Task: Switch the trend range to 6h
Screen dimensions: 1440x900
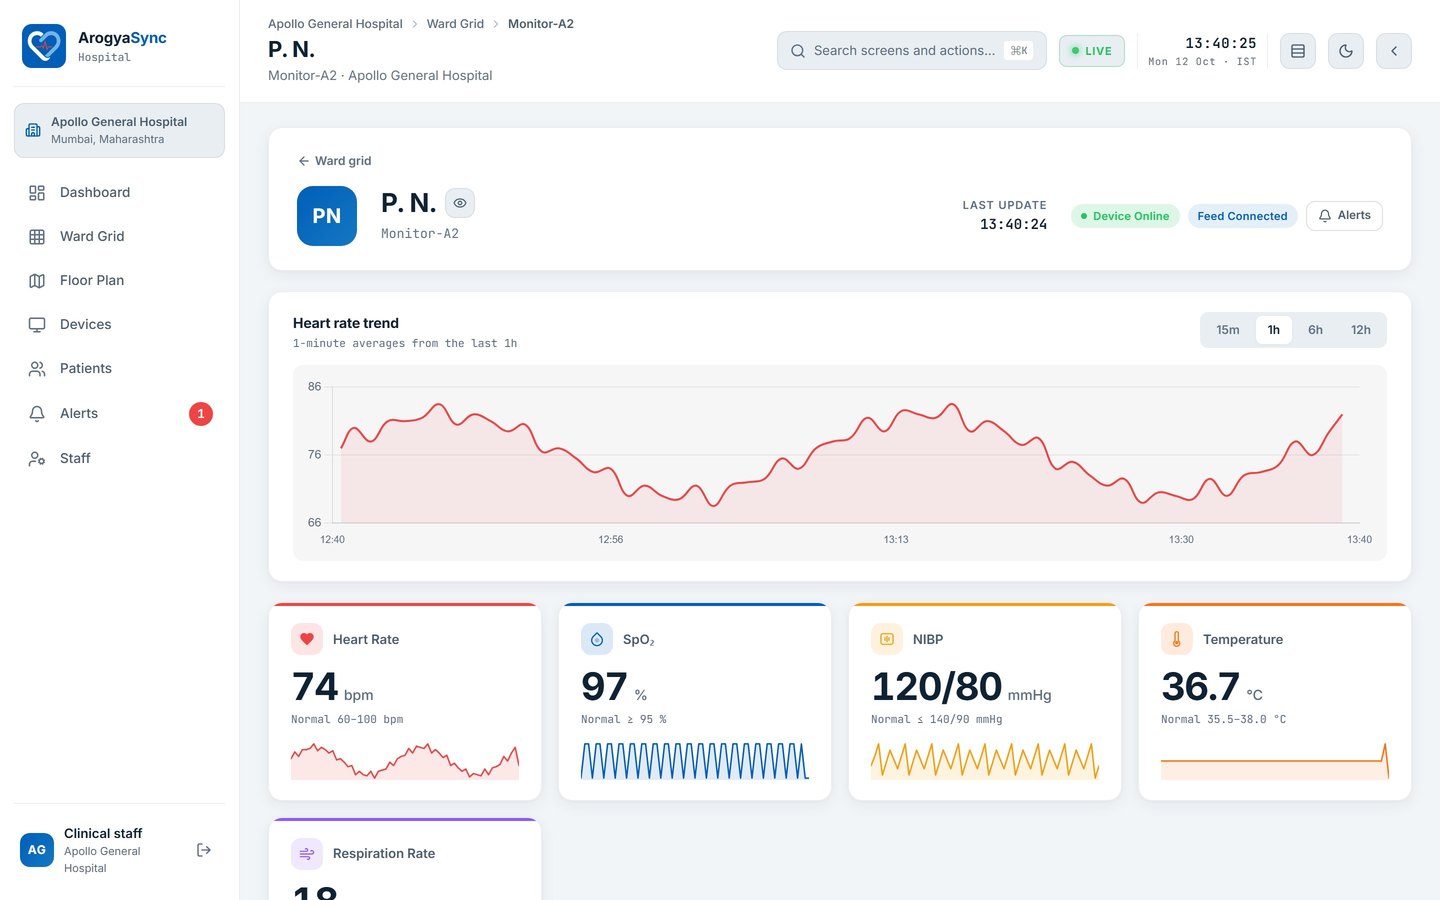Action: coord(1315,330)
